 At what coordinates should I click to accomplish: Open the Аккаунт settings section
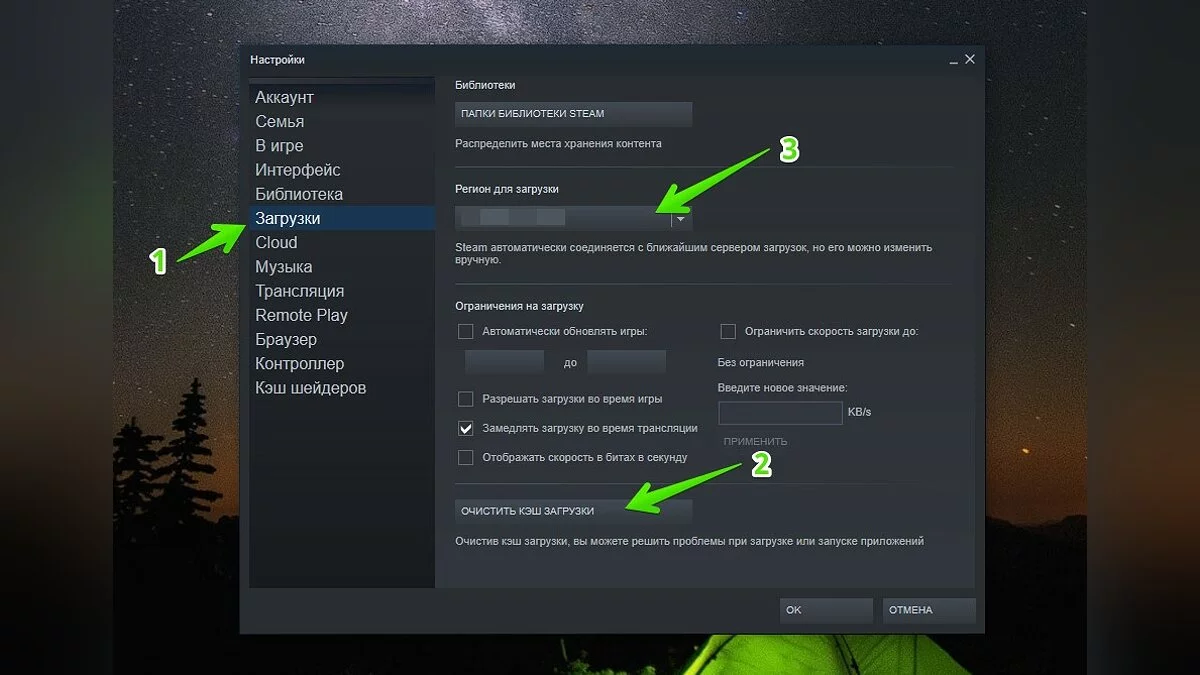pos(284,97)
